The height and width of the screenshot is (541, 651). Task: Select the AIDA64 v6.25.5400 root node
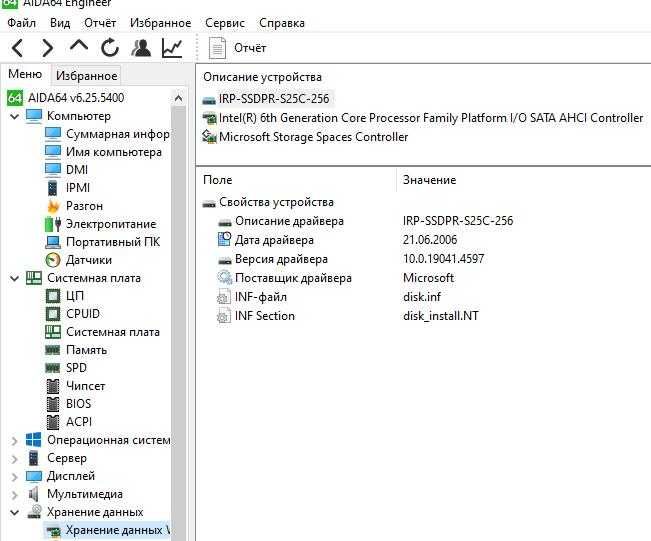[x=76, y=98]
